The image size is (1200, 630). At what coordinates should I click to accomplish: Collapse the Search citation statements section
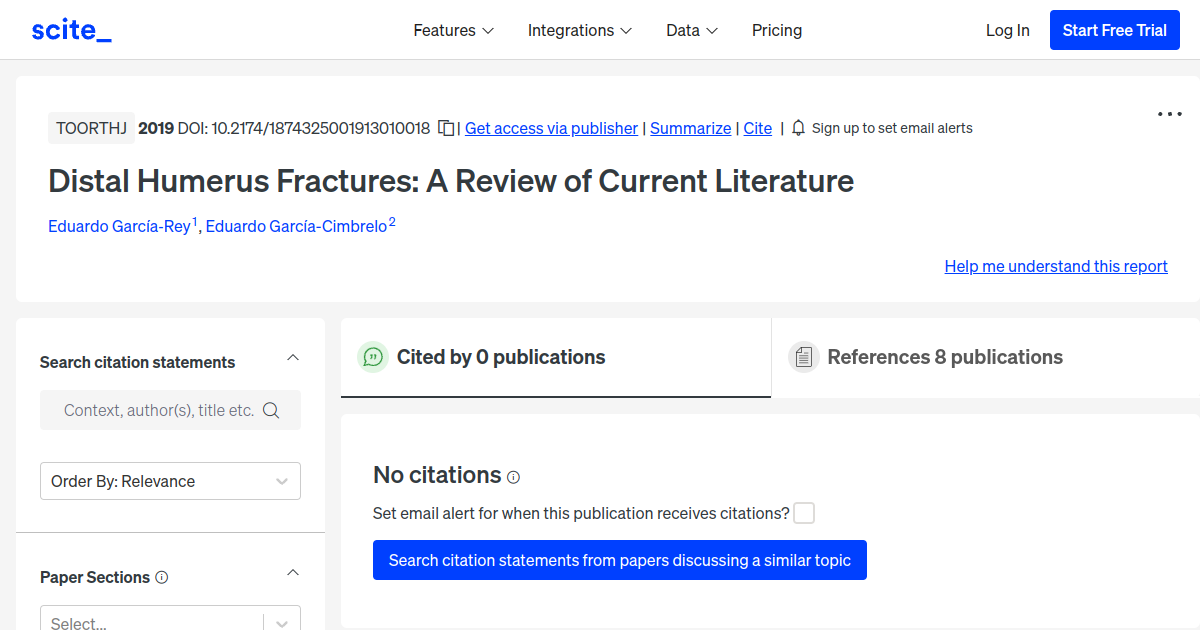tap(293, 357)
